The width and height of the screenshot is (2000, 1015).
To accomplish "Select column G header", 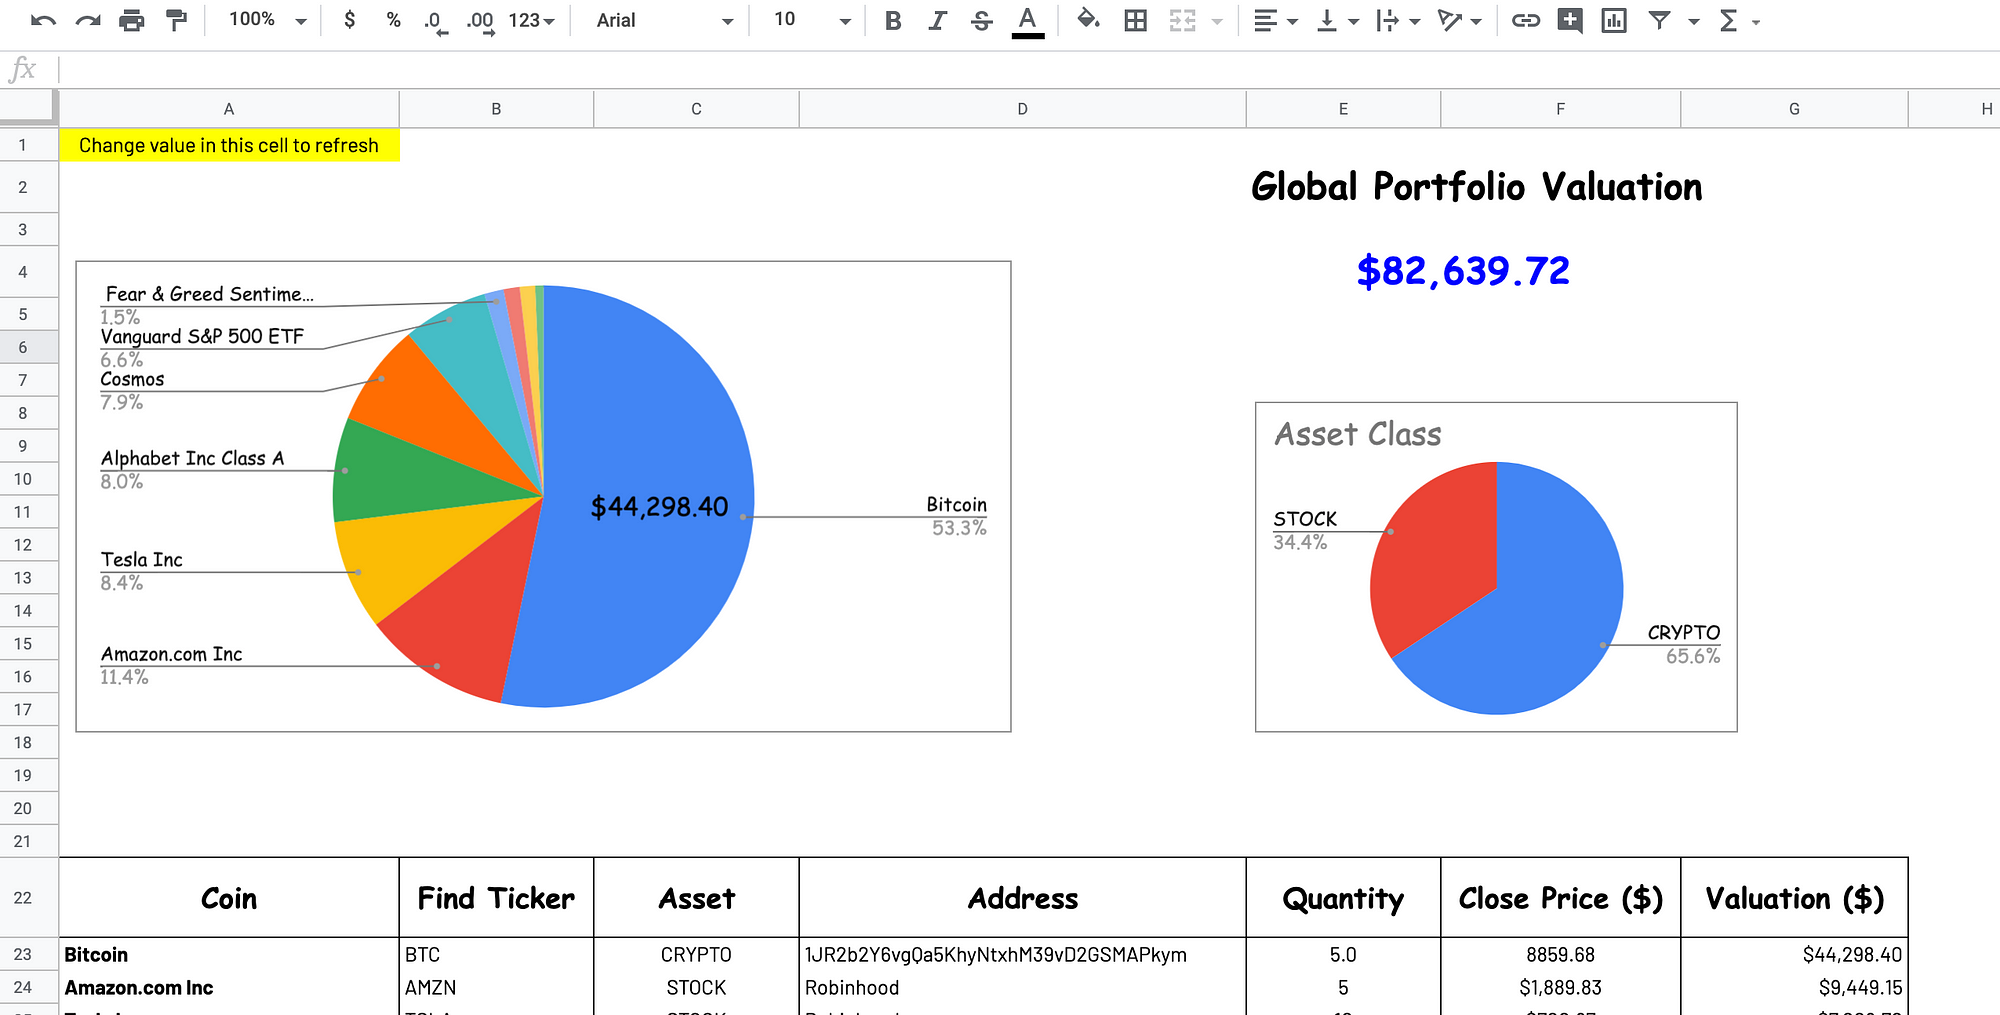I will (x=1794, y=109).
